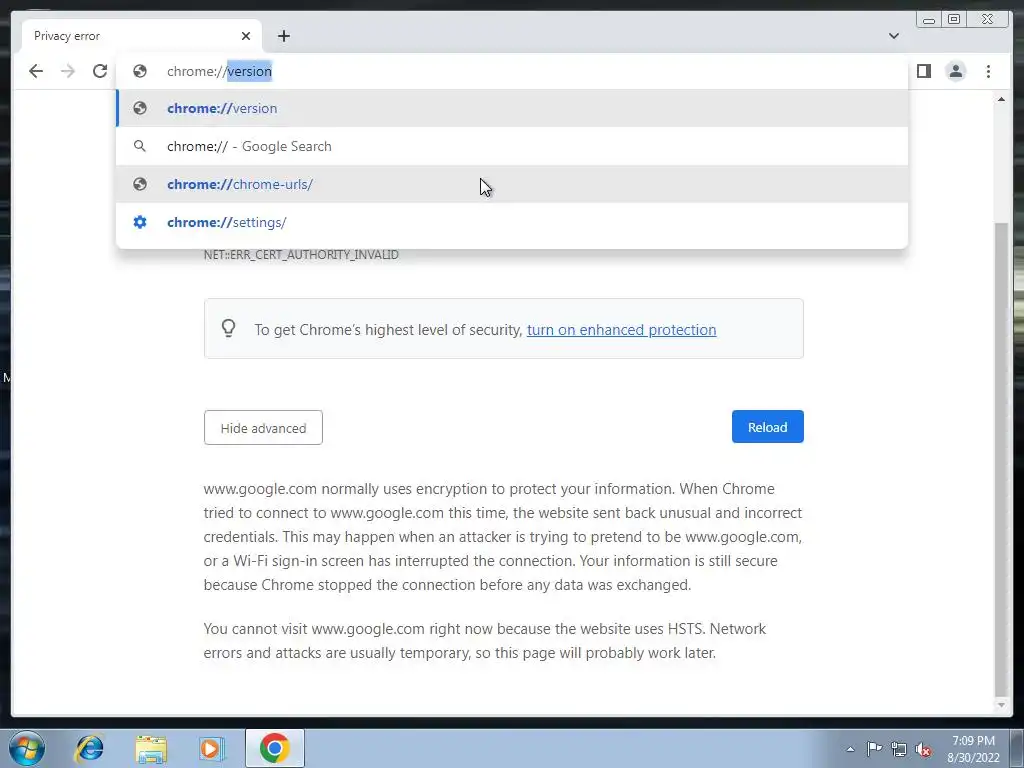This screenshot has width=1024, height=768.
Task: Click inside the chrome://version address field
Action: [x=512, y=71]
